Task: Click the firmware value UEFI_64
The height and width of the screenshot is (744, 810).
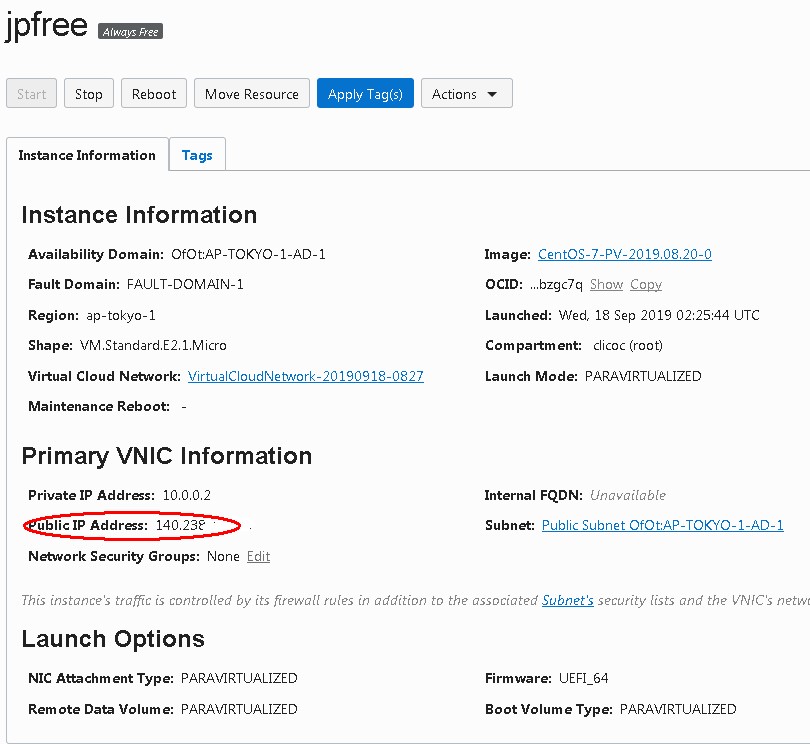Action: (x=583, y=678)
